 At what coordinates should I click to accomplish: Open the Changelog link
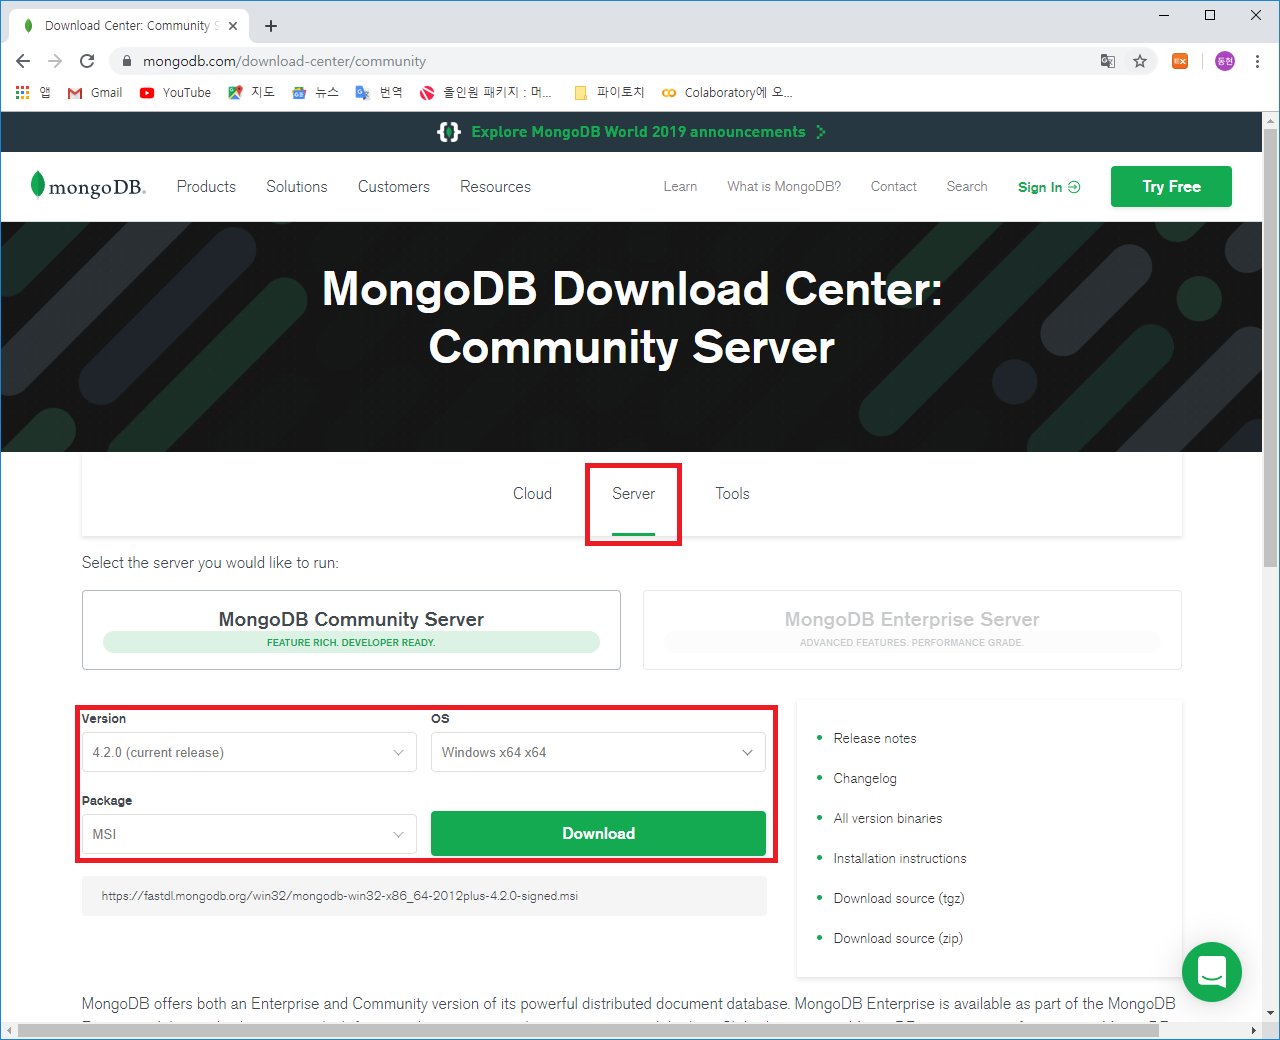(x=865, y=778)
